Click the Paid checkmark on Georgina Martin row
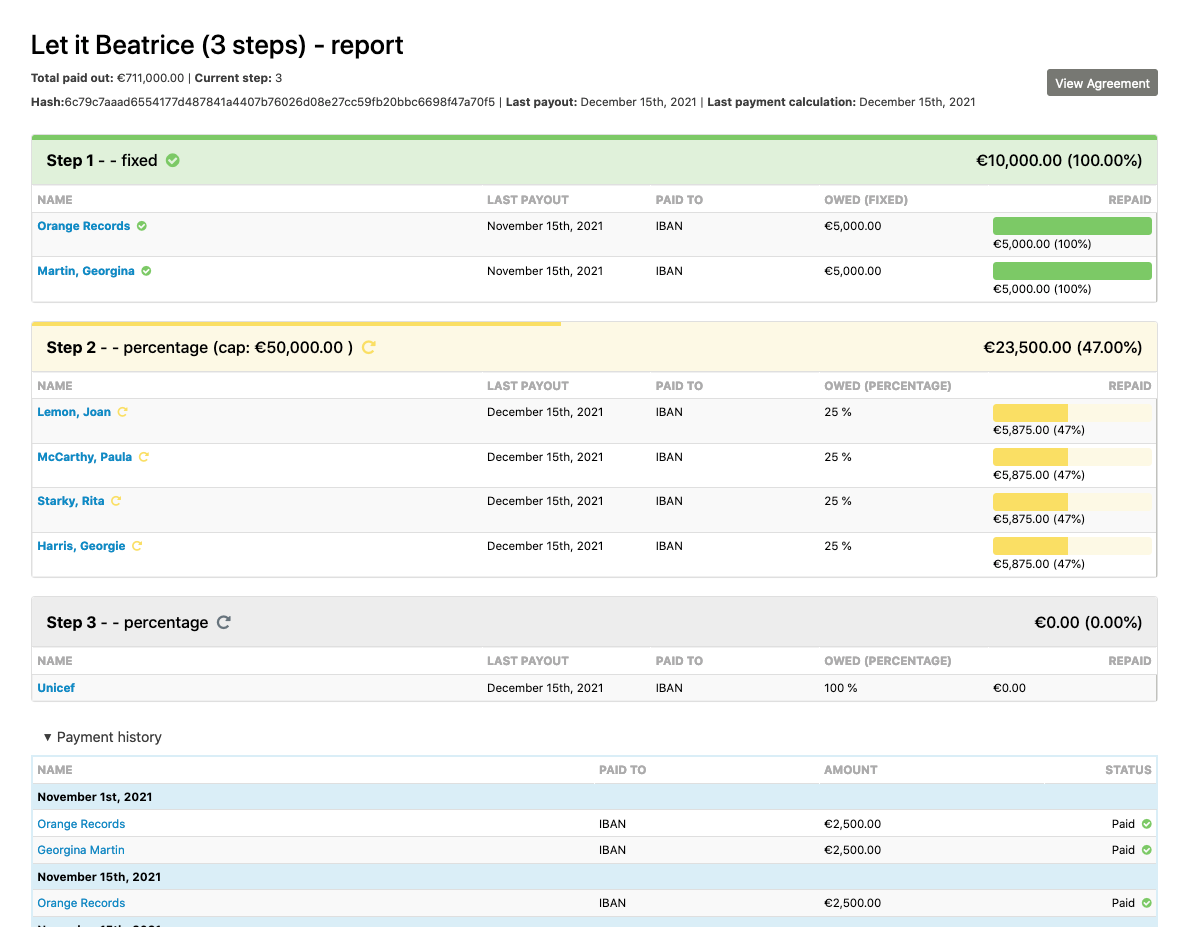 click(1145, 849)
